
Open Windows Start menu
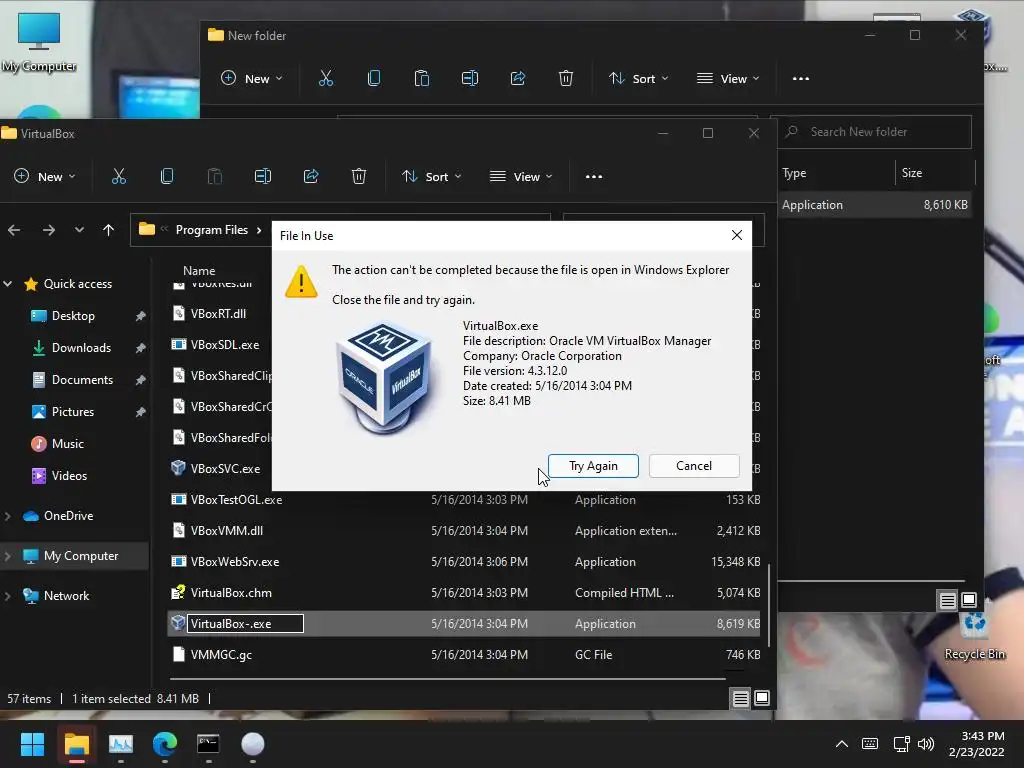(x=32, y=744)
